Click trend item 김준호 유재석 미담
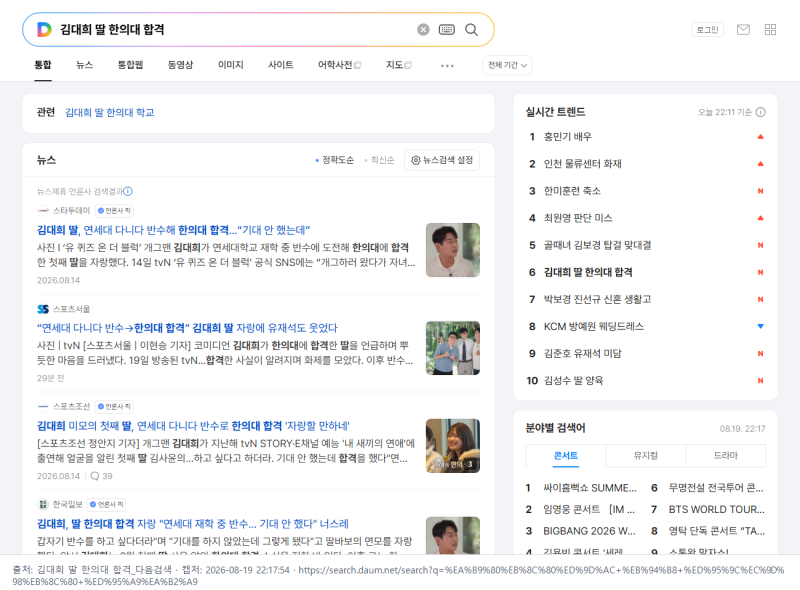 click(x=583, y=353)
